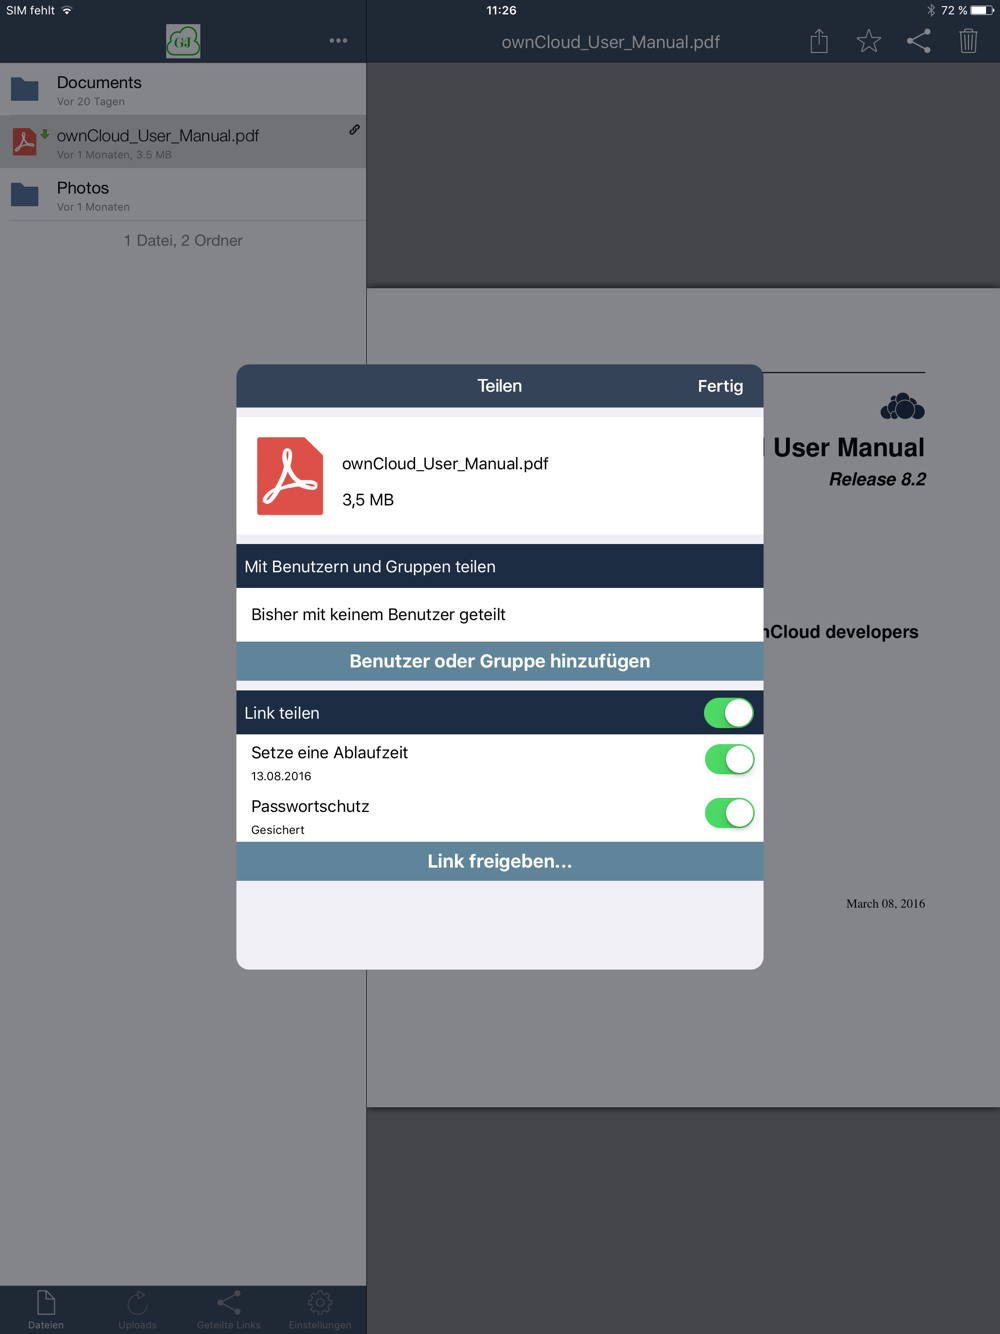Image resolution: width=1000 pixels, height=1334 pixels.
Task: Tap Benutzer oder Gruppe hinzufügen
Action: (x=500, y=661)
